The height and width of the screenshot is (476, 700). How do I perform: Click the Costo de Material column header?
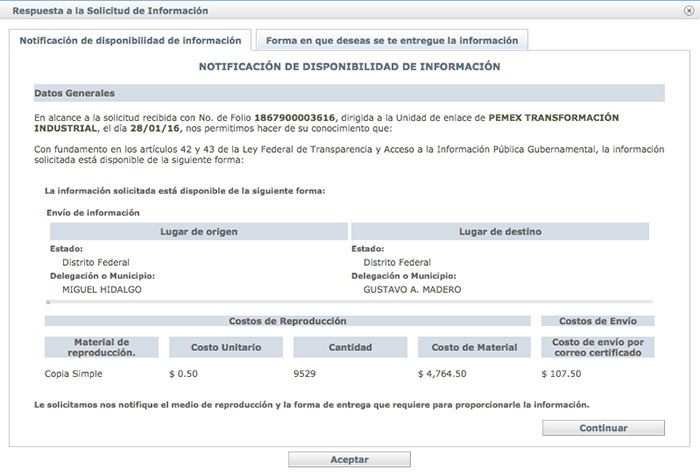point(474,347)
